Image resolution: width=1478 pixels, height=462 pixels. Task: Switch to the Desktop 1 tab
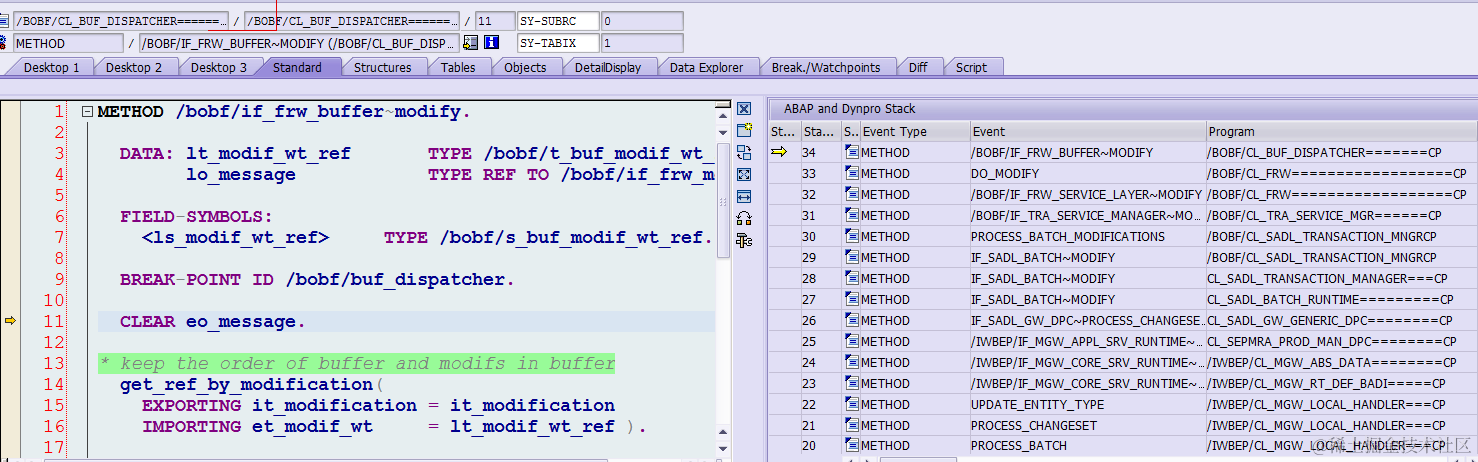coord(51,67)
